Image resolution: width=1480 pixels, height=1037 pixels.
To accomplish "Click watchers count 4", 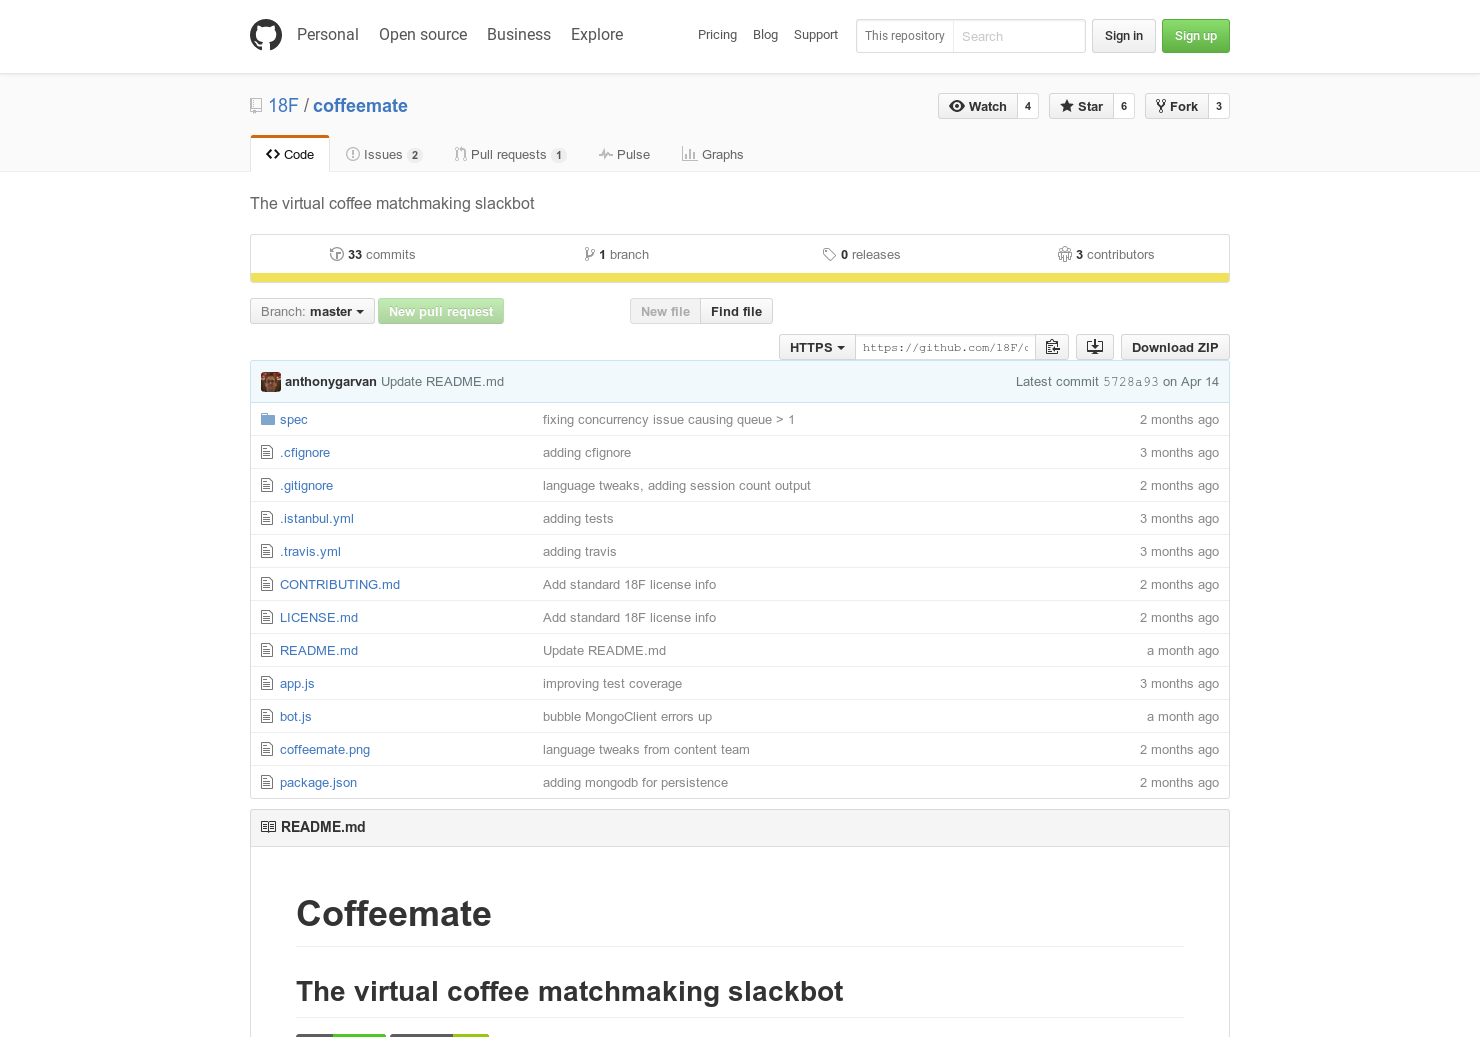I will click(1028, 106).
